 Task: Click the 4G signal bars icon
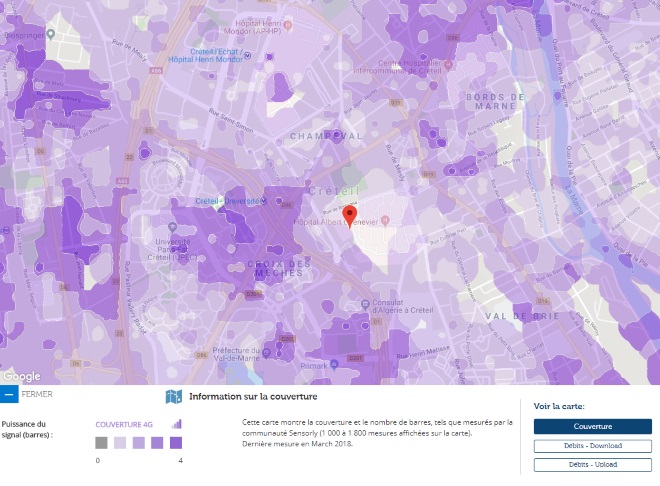pos(177,424)
